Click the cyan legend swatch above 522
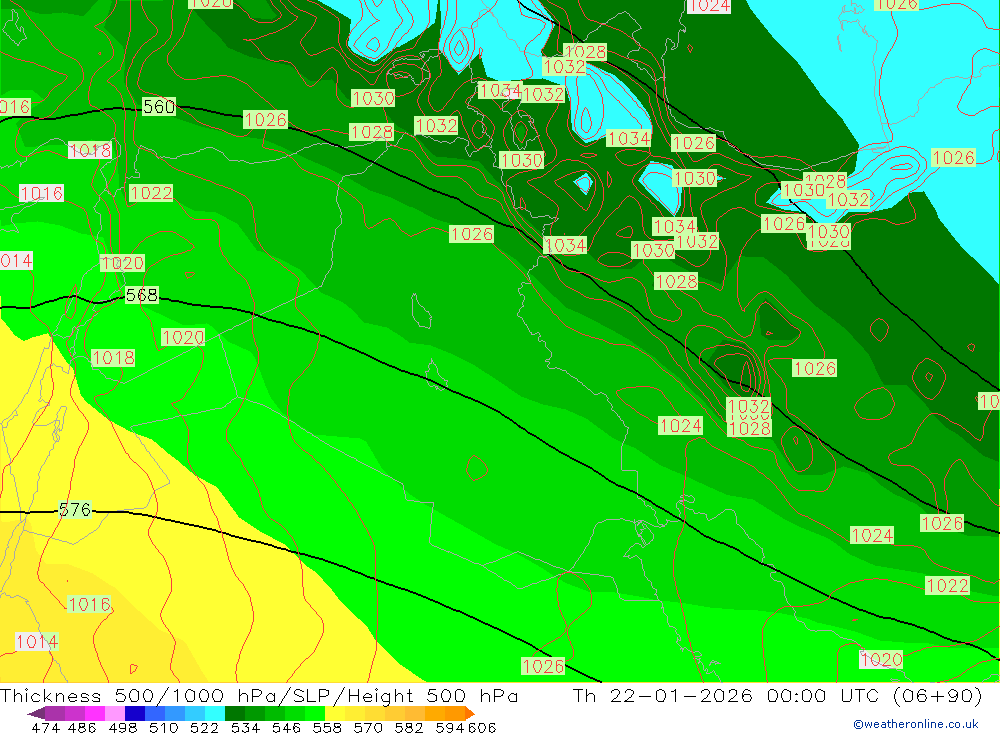Screen dimensions: 1000x733 pos(215,713)
